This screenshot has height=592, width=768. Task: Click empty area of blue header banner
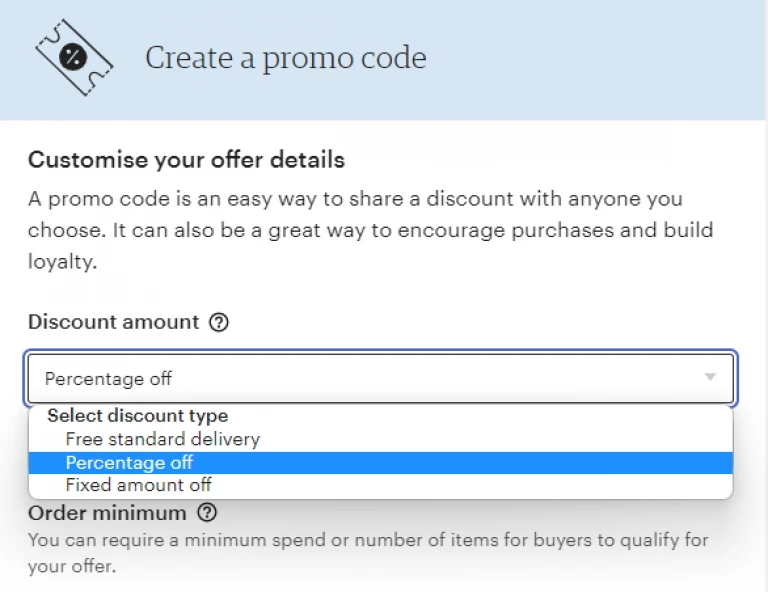[588, 59]
